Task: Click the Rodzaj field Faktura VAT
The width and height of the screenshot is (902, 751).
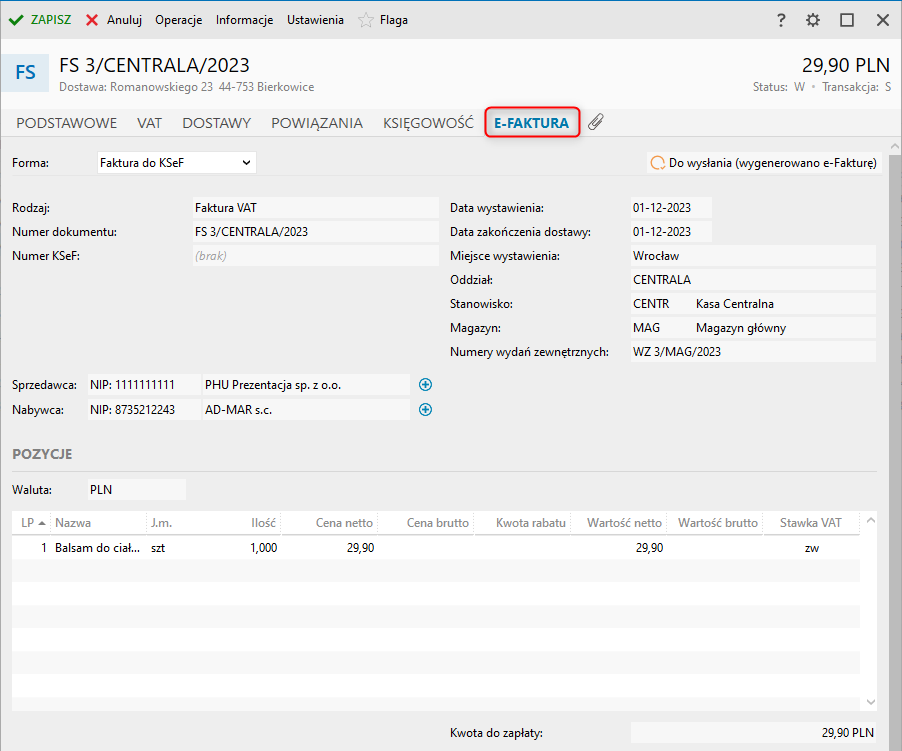Action: pos(316,208)
